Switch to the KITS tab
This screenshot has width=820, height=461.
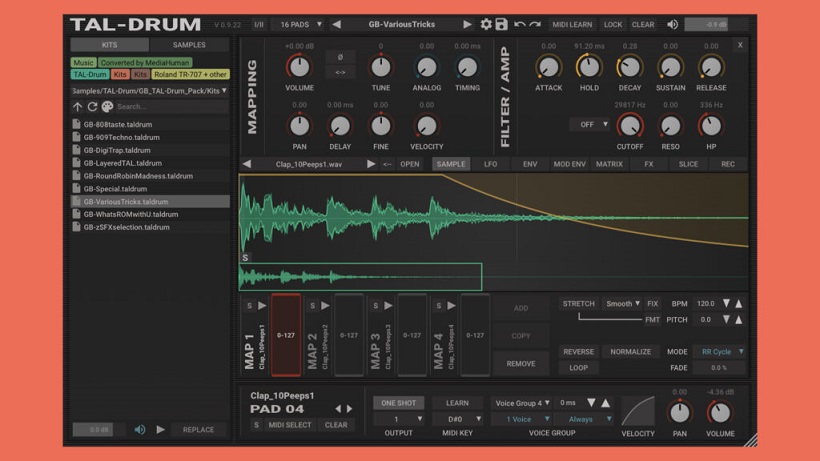coord(110,45)
